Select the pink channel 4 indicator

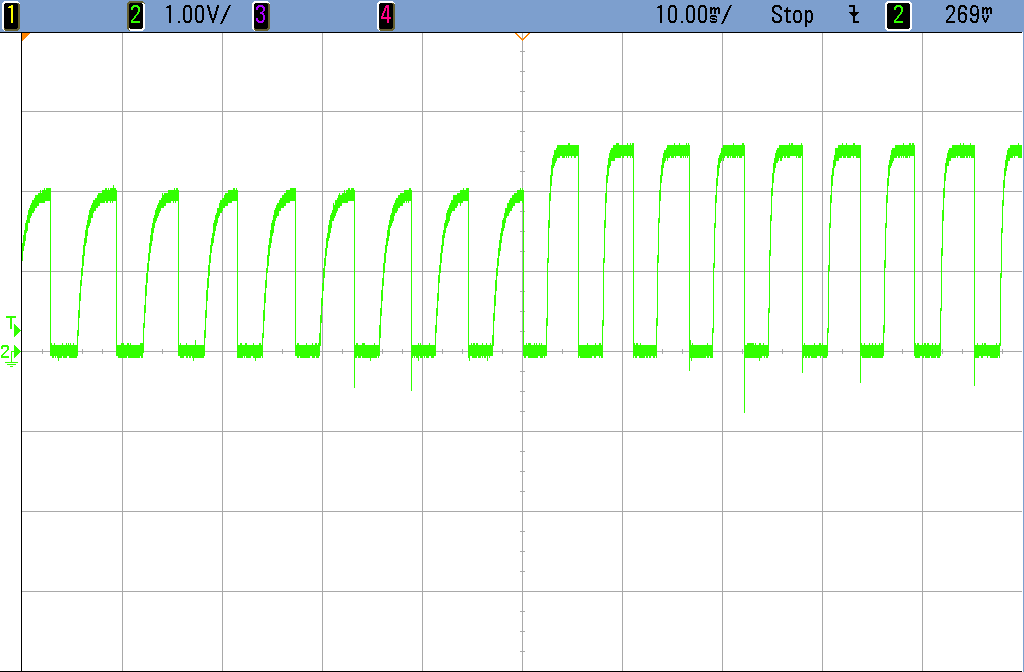pos(386,15)
